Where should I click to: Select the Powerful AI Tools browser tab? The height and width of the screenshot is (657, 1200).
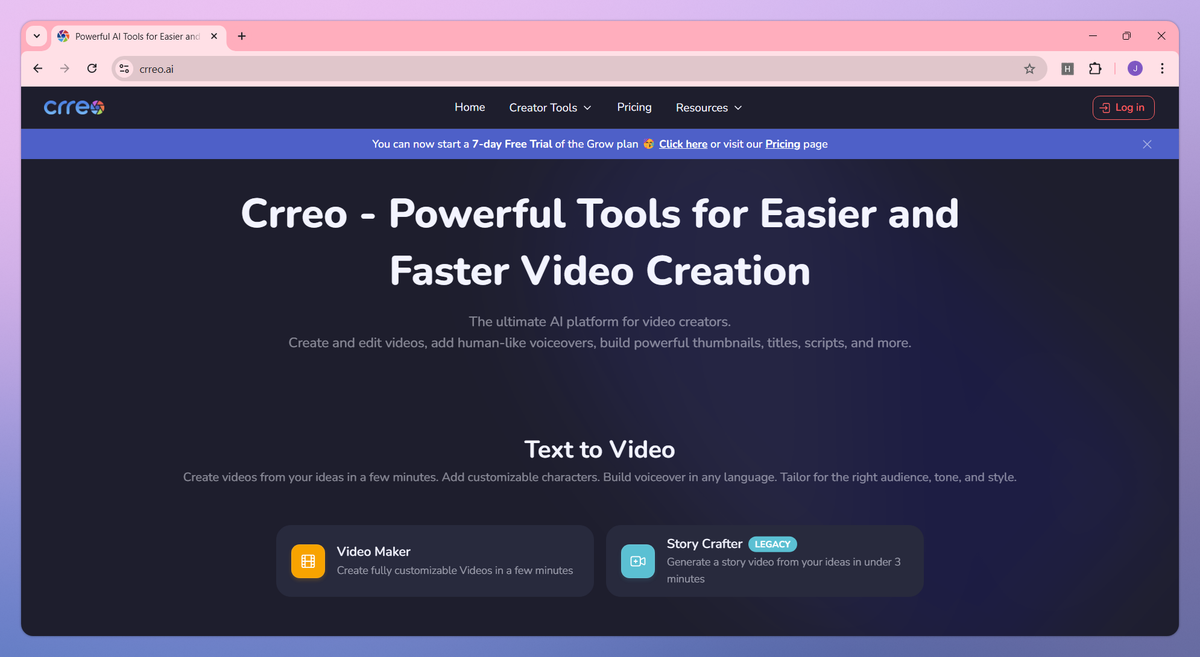(138, 36)
